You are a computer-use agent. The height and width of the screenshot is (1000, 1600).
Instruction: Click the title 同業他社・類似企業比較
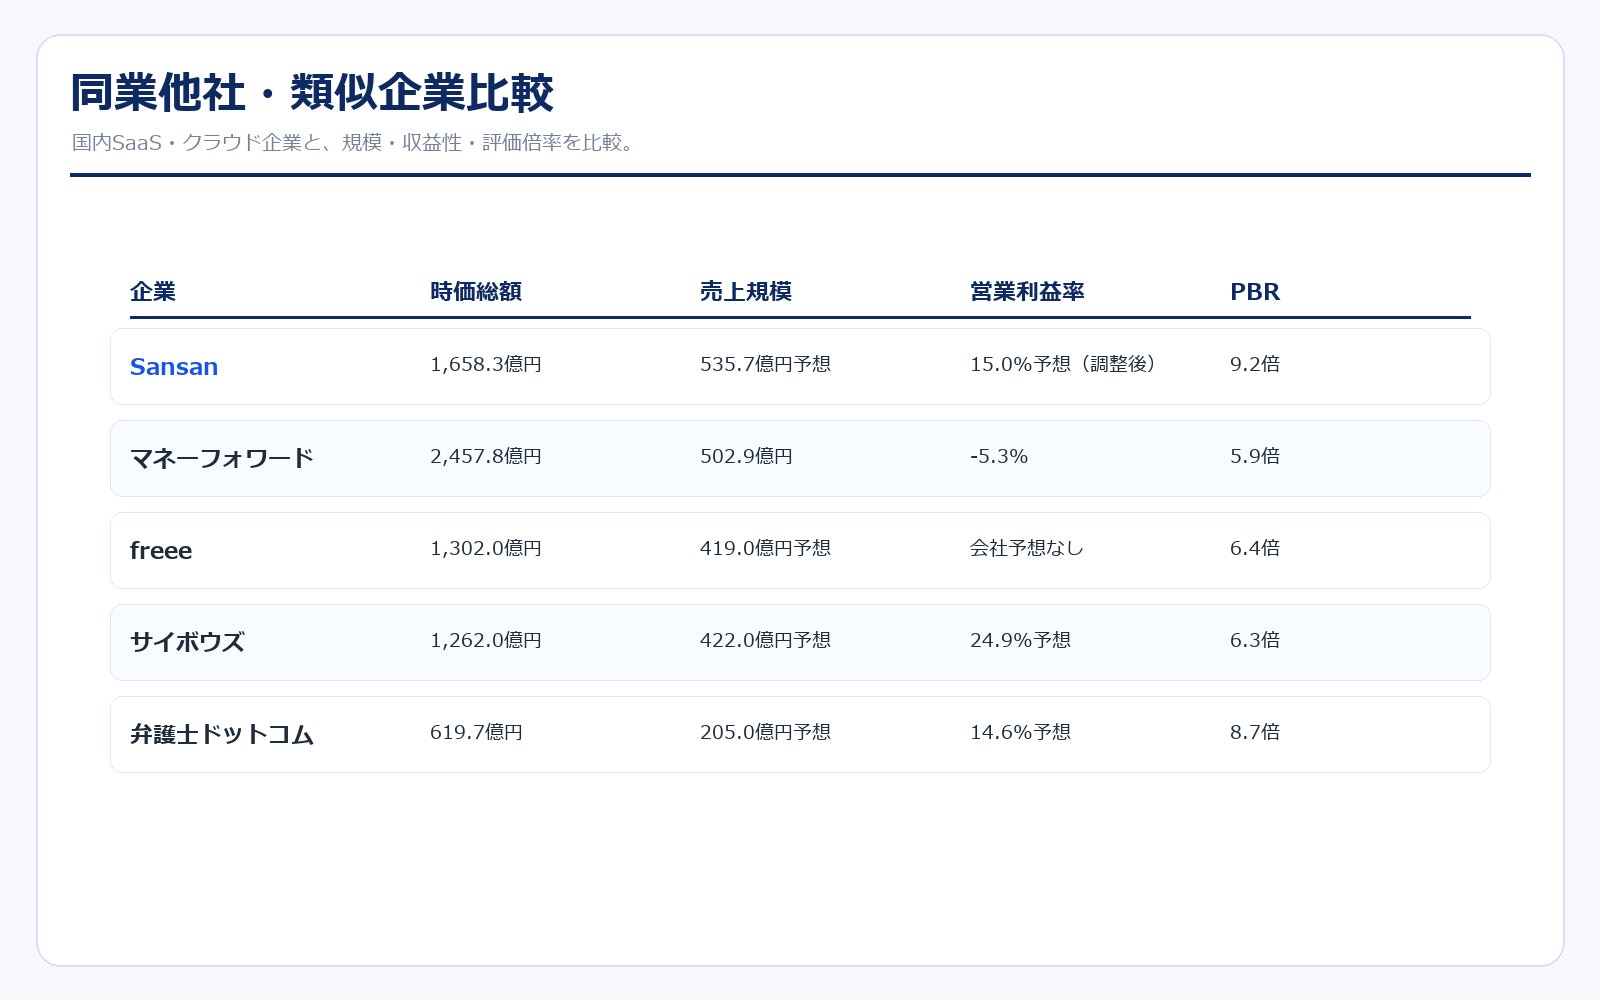[x=312, y=93]
